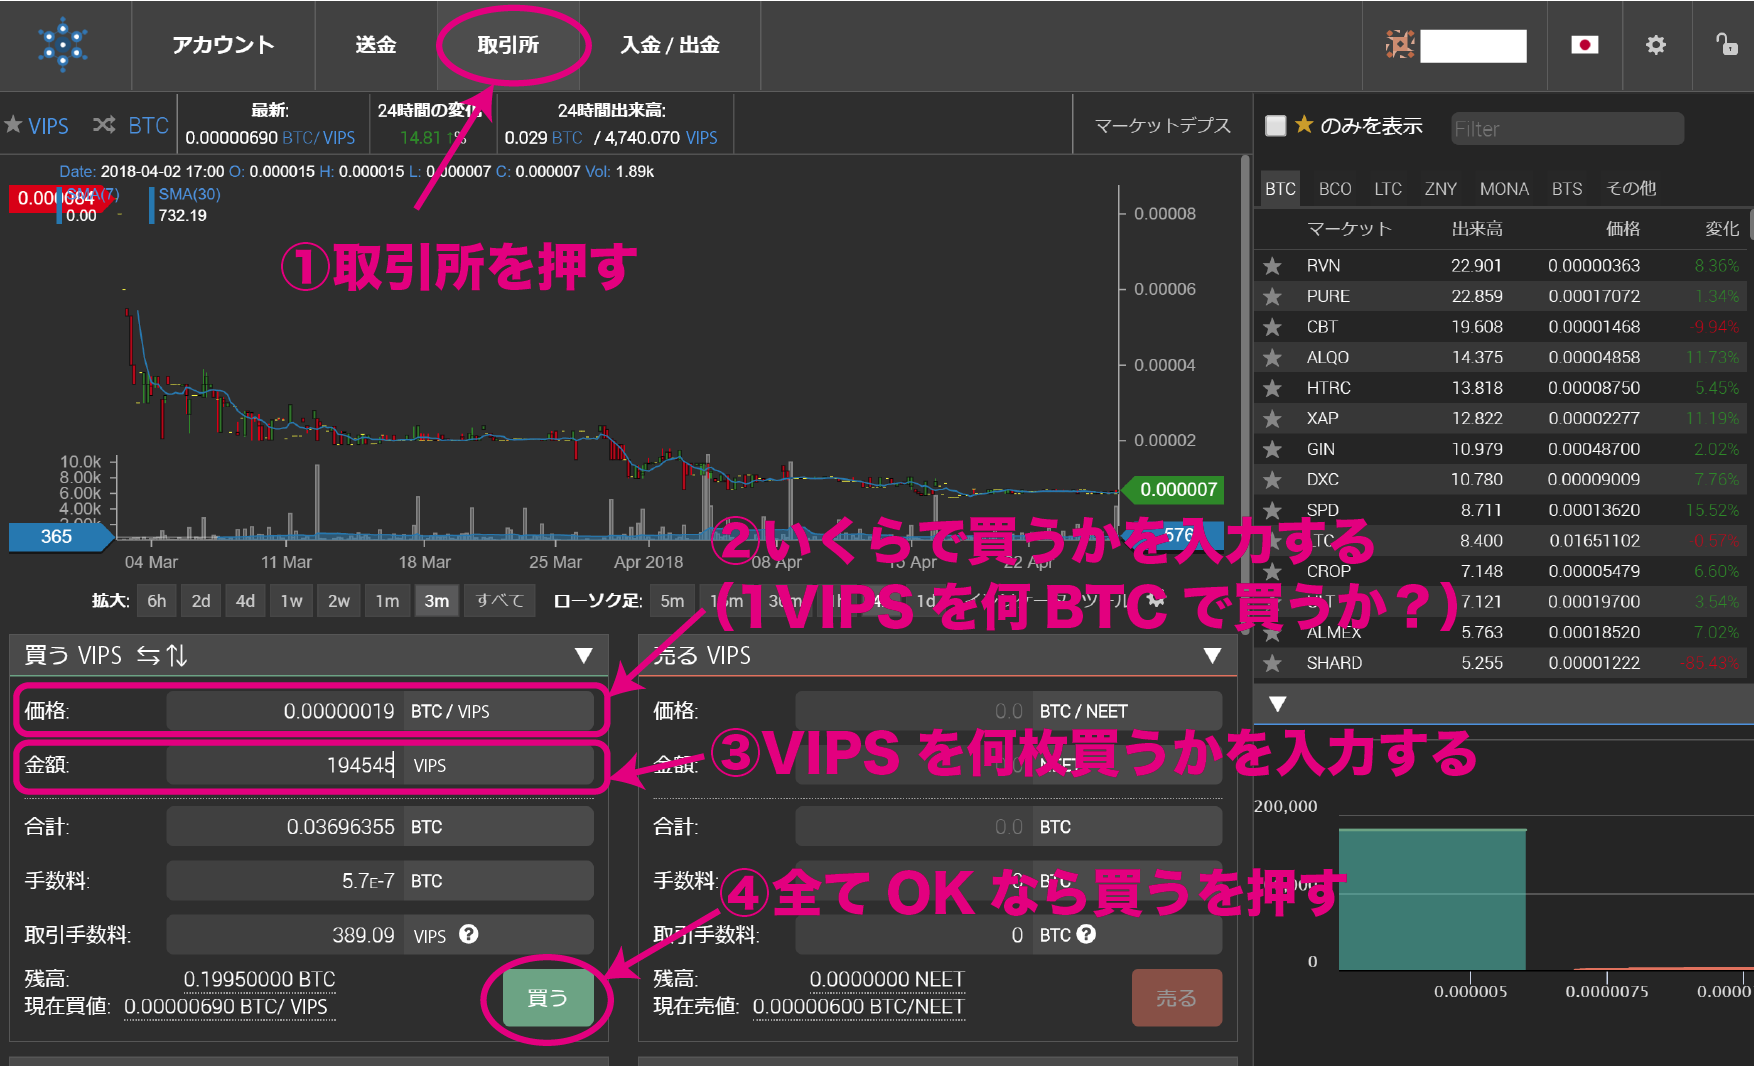Click the マーケットデプス button
The image size is (1754, 1066).
(x=1162, y=125)
